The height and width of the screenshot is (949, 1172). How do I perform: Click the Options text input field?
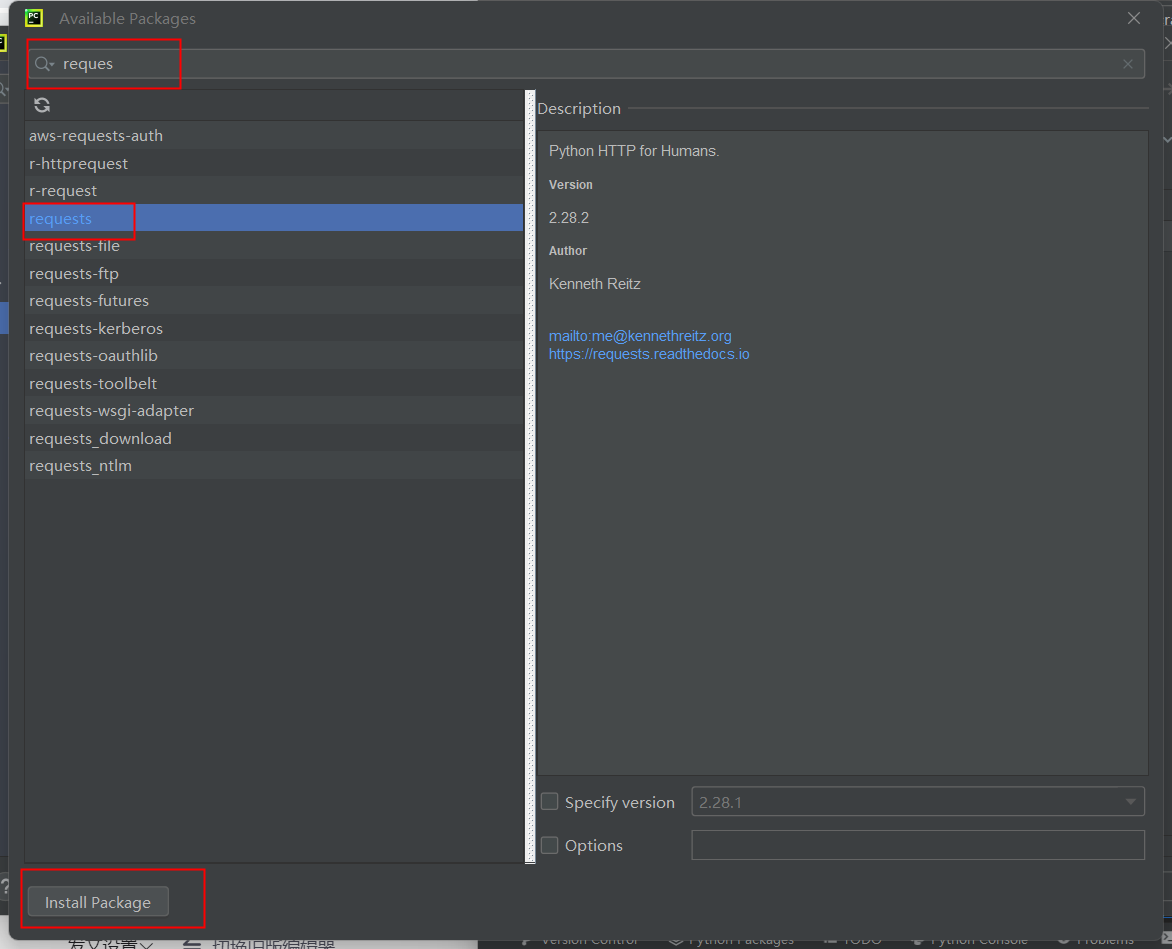point(918,845)
